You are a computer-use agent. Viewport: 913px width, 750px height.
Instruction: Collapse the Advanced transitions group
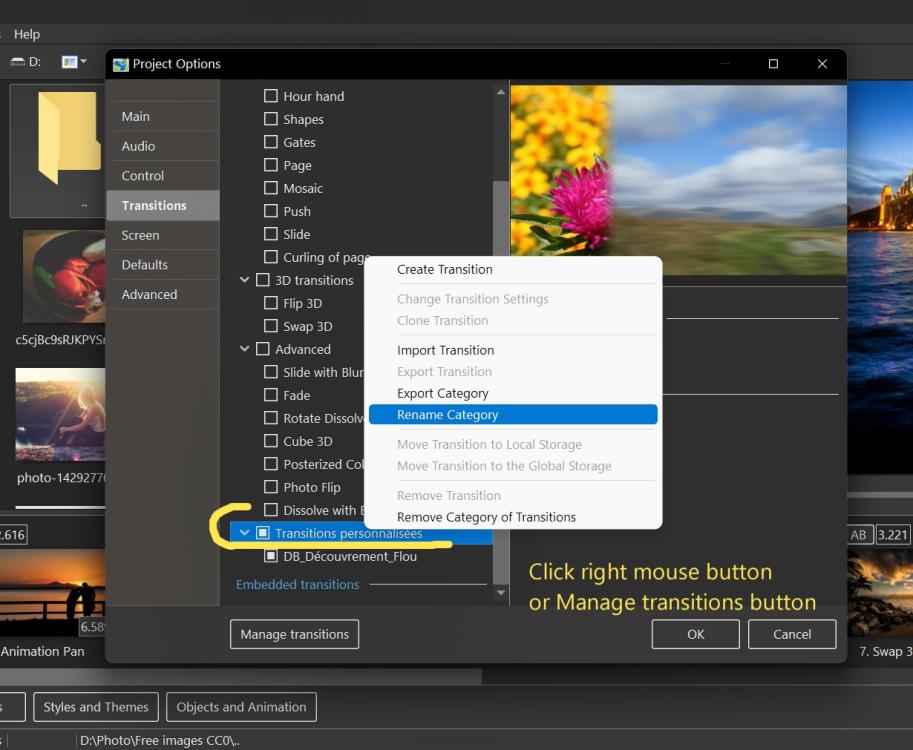click(245, 349)
